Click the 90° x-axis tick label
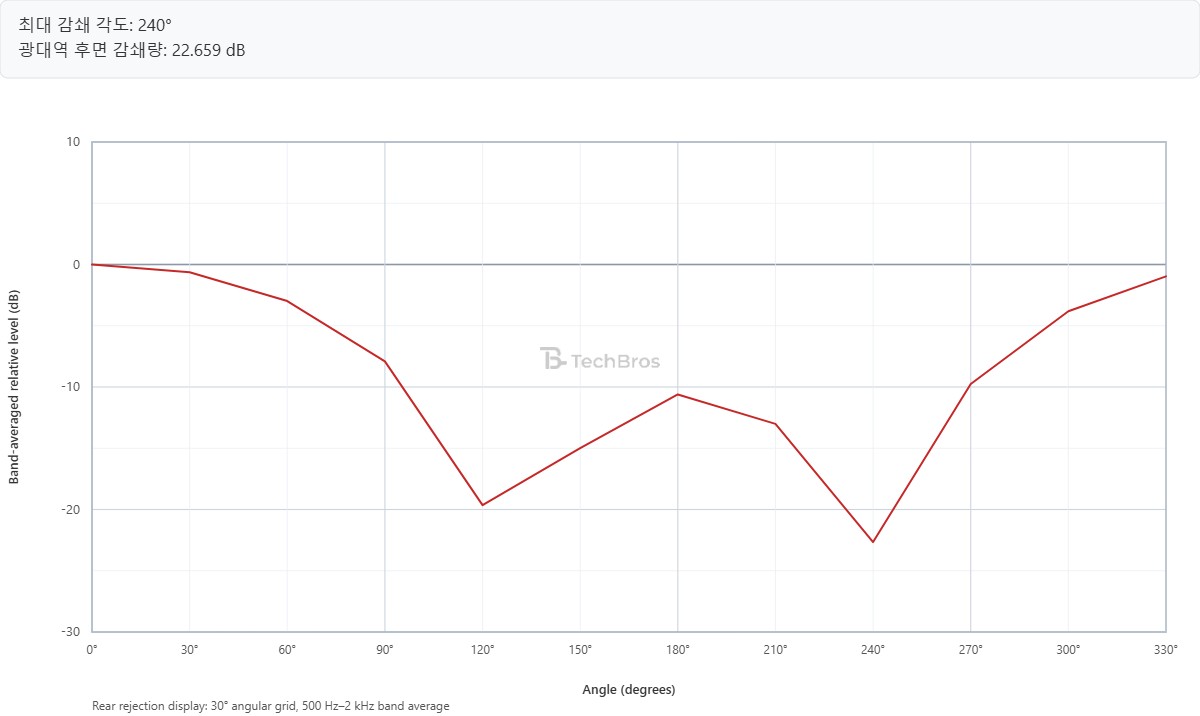Screen dimensions: 1200x716 385,650
